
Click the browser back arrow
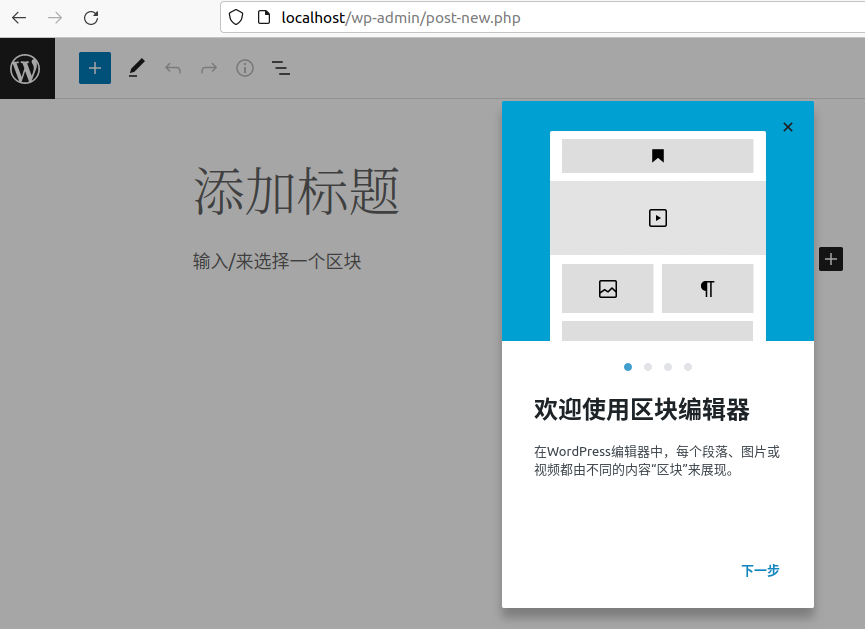pyautogui.click(x=19, y=18)
